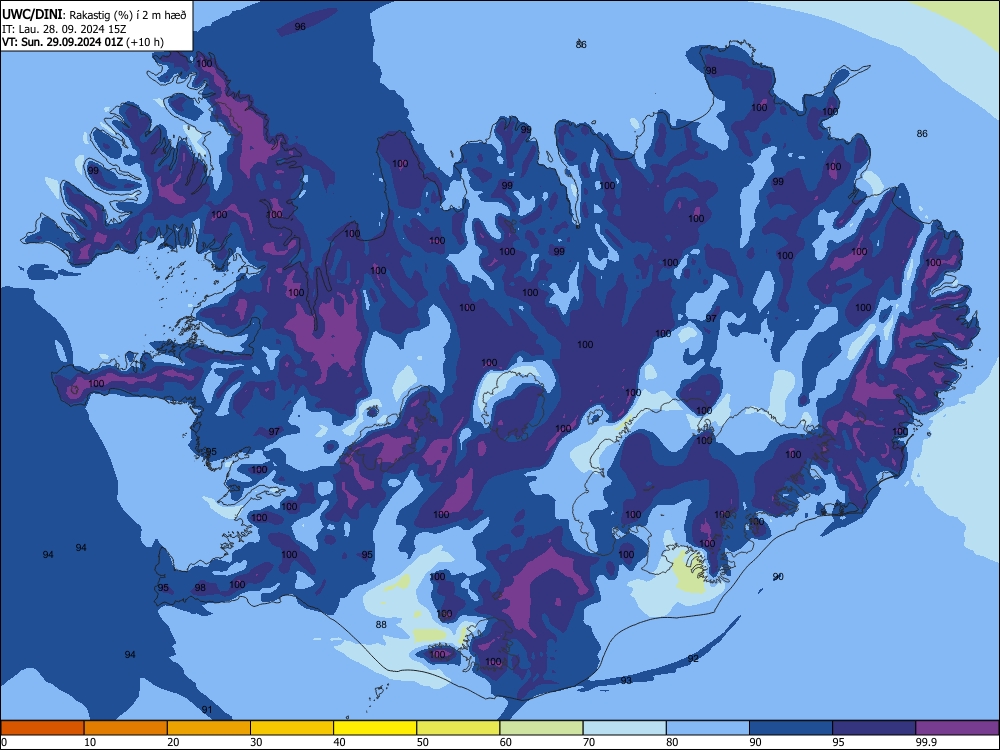
Task: Click the 40–50 bright yellow legend swatch
Action: pos(375,728)
